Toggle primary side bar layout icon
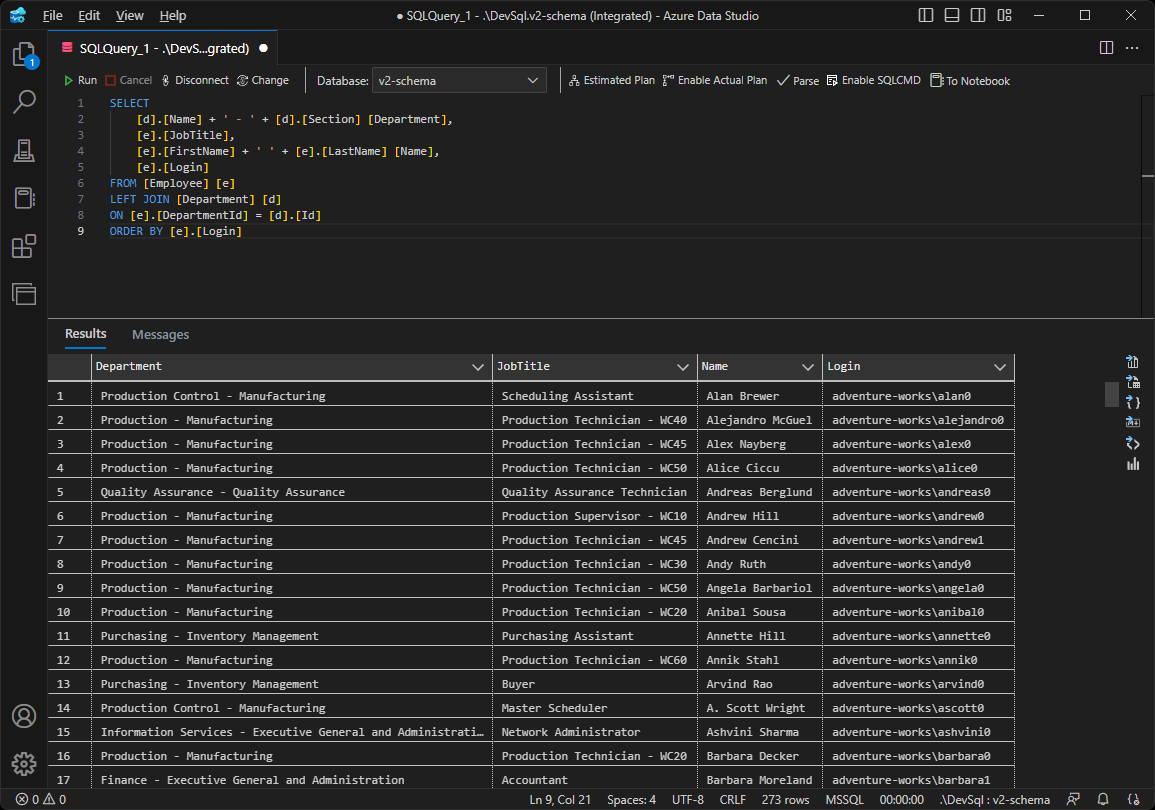Screen dimensions: 1155x810 pyautogui.click(x=926, y=15)
